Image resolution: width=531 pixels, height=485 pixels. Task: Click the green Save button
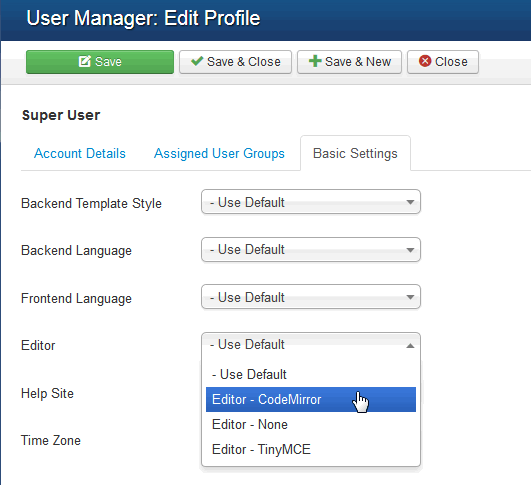[100, 62]
